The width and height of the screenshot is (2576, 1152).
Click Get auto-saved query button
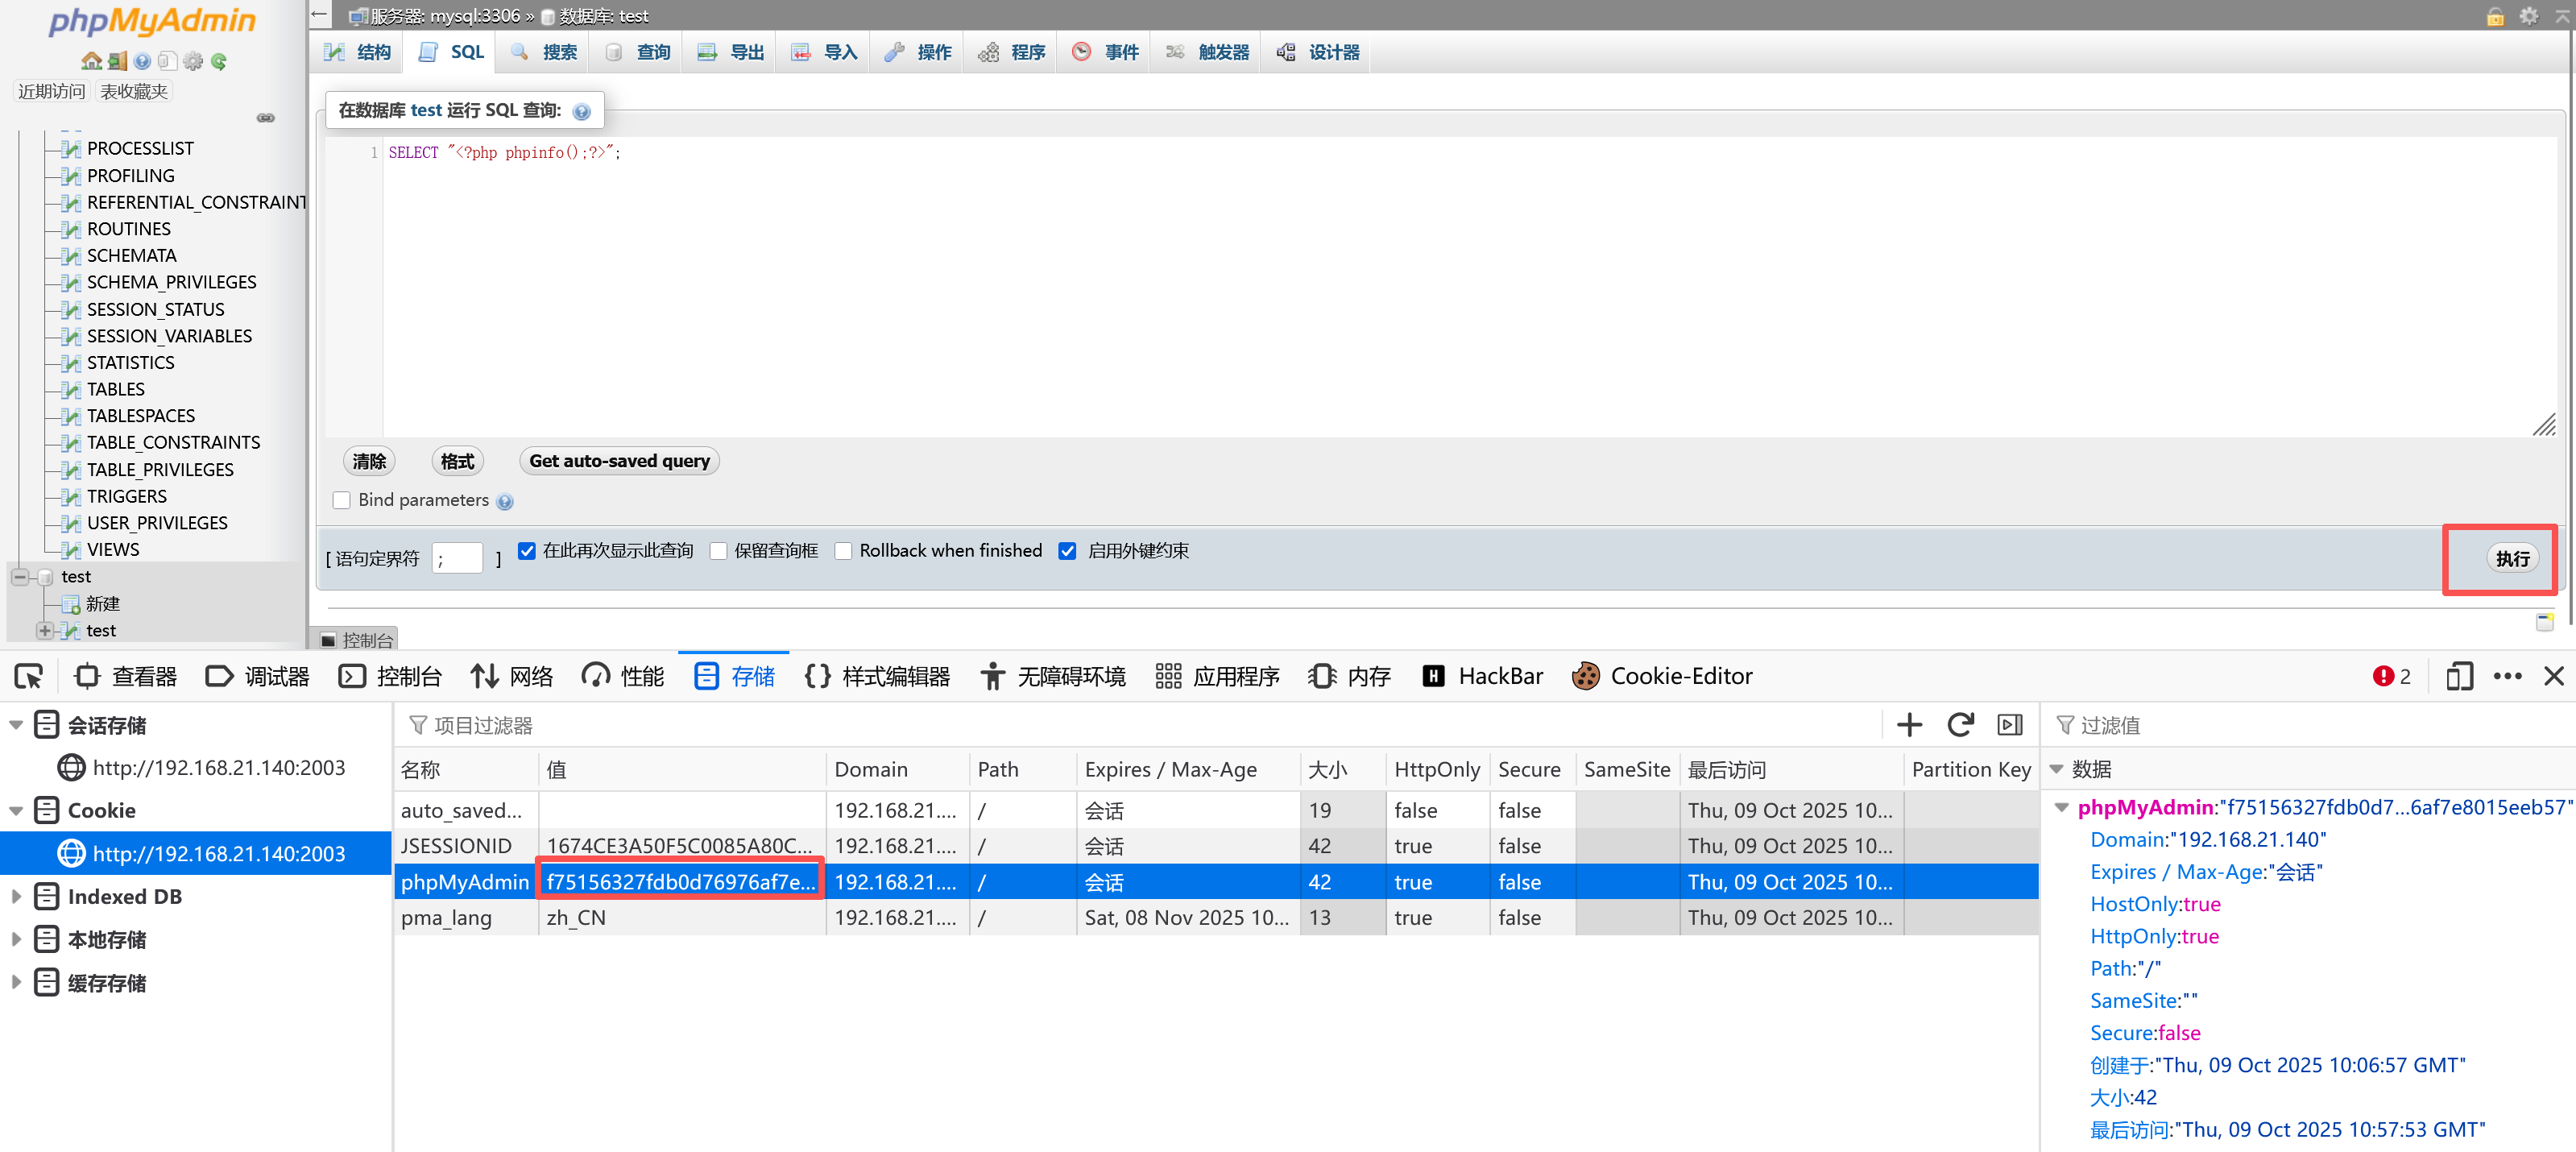click(619, 461)
